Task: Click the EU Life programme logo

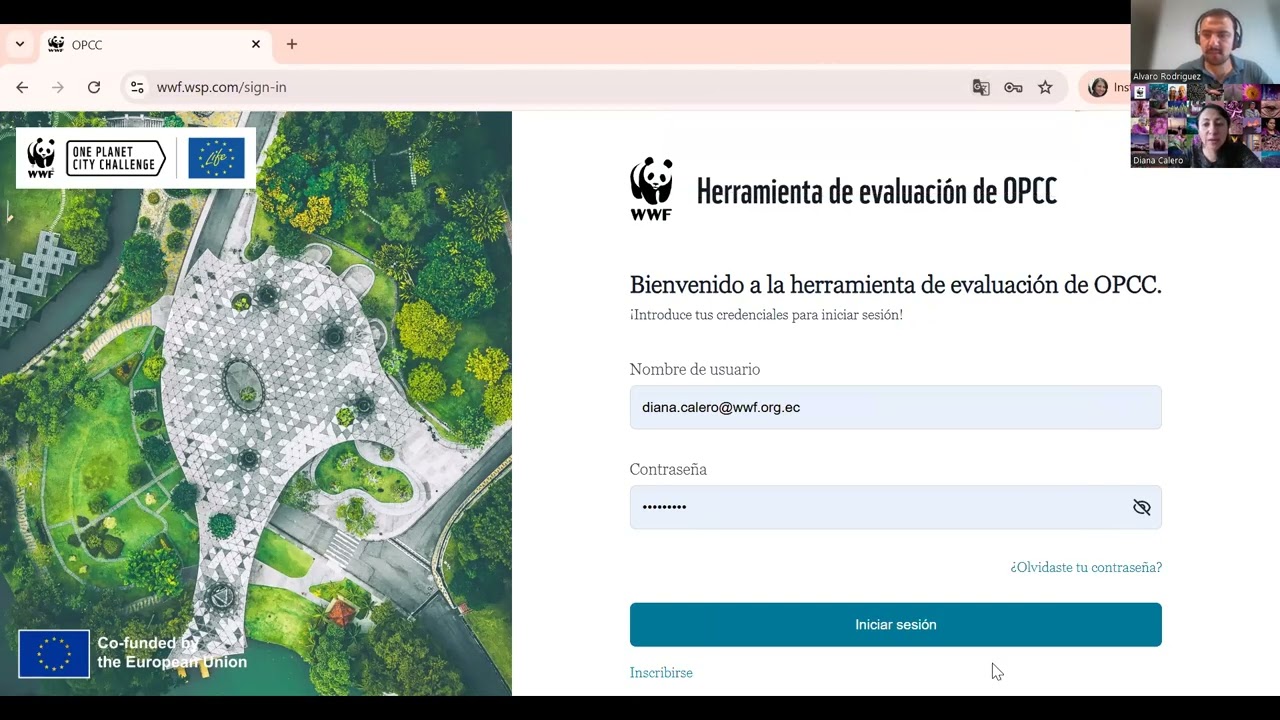Action: pyautogui.click(x=216, y=158)
